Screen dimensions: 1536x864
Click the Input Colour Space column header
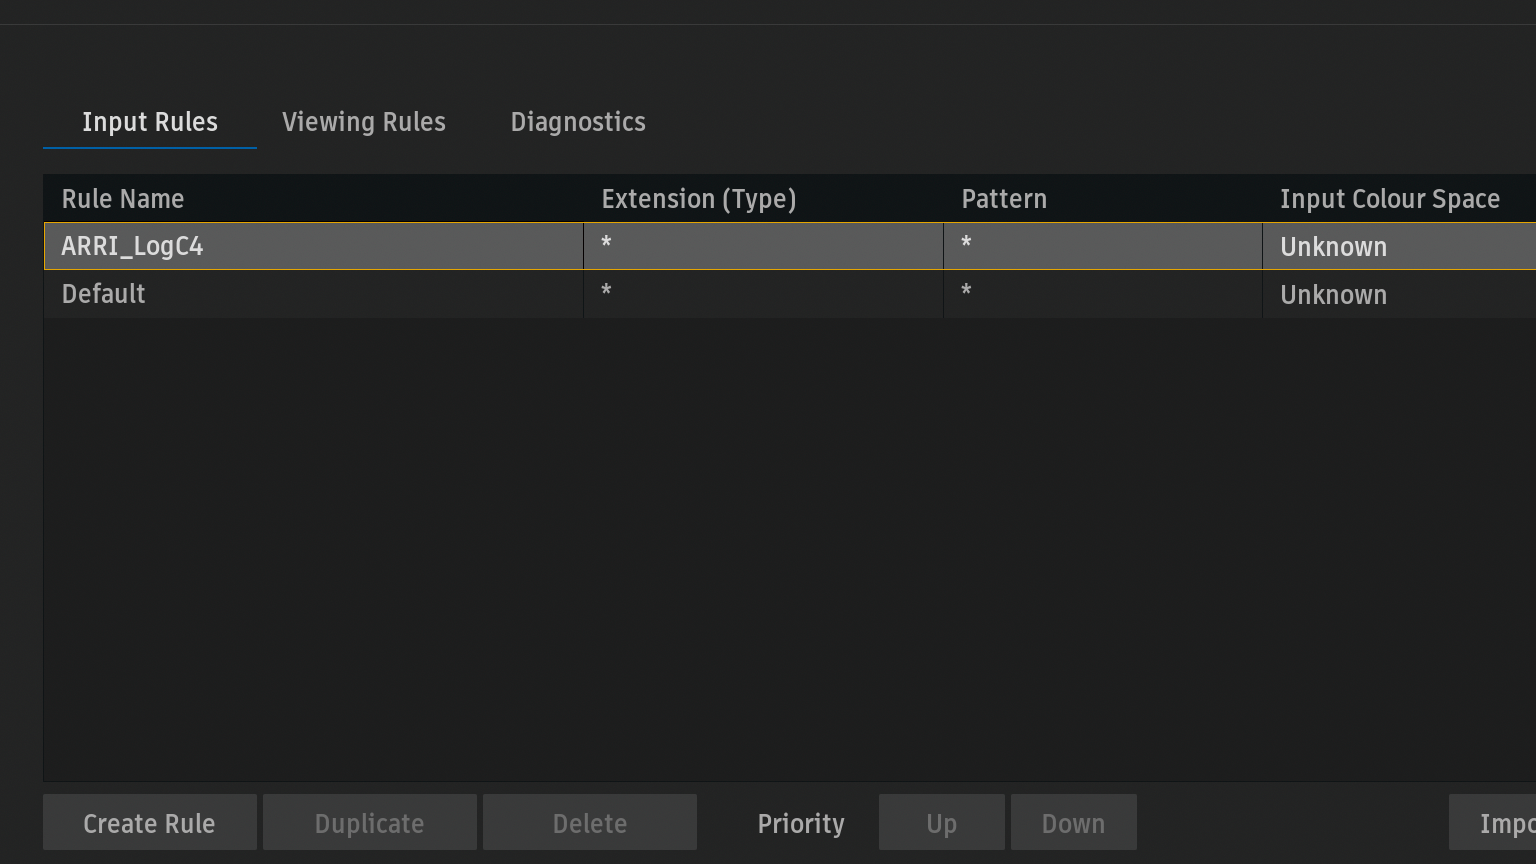point(1390,199)
